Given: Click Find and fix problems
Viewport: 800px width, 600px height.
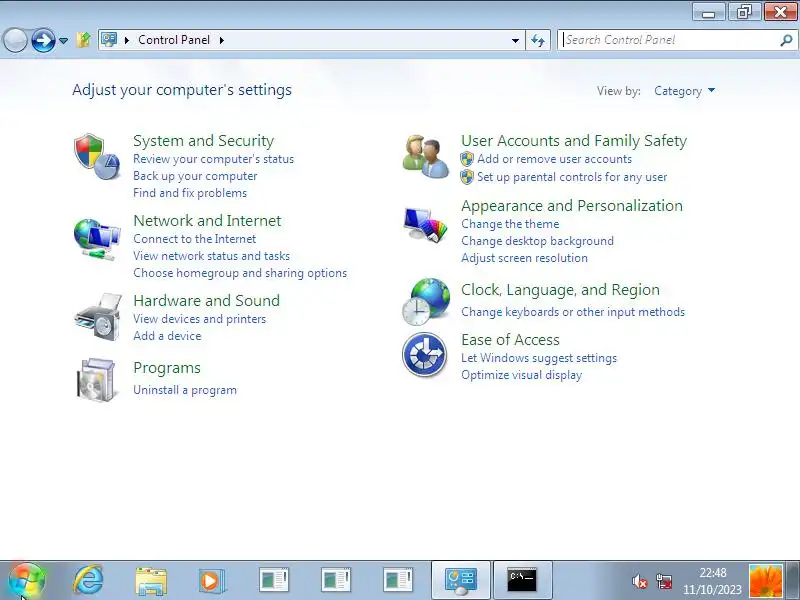Looking at the screenshot, I should pos(190,193).
